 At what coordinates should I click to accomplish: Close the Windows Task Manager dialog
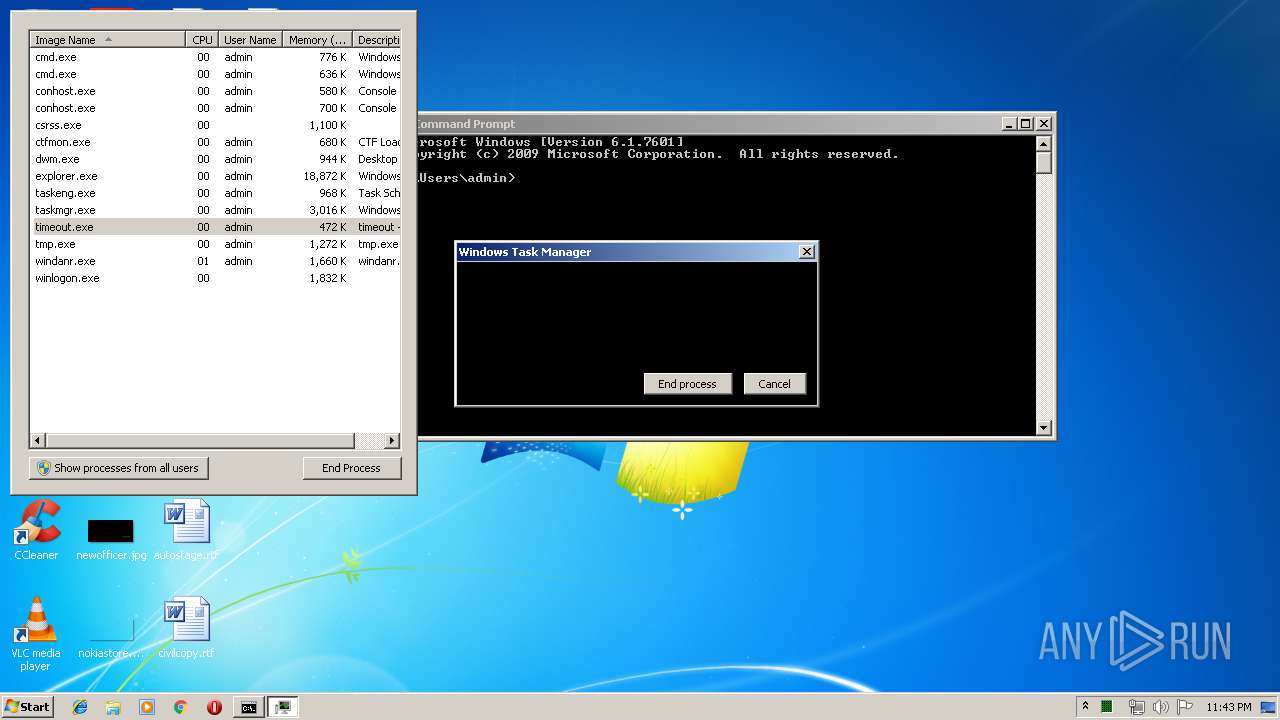click(807, 252)
